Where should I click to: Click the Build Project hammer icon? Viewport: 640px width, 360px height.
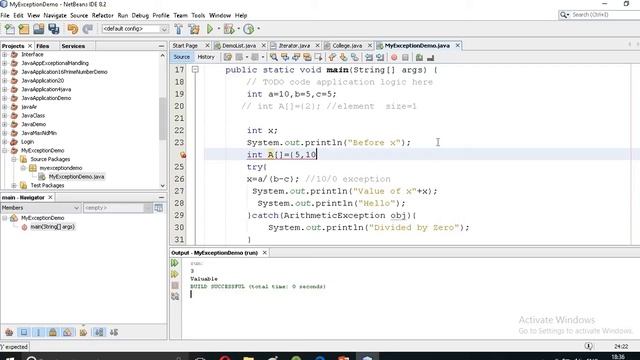pos(178,29)
